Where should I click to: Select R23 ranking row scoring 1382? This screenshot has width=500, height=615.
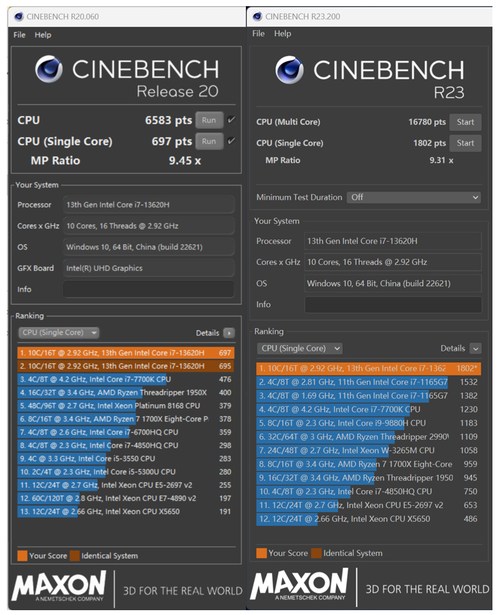pos(369,396)
